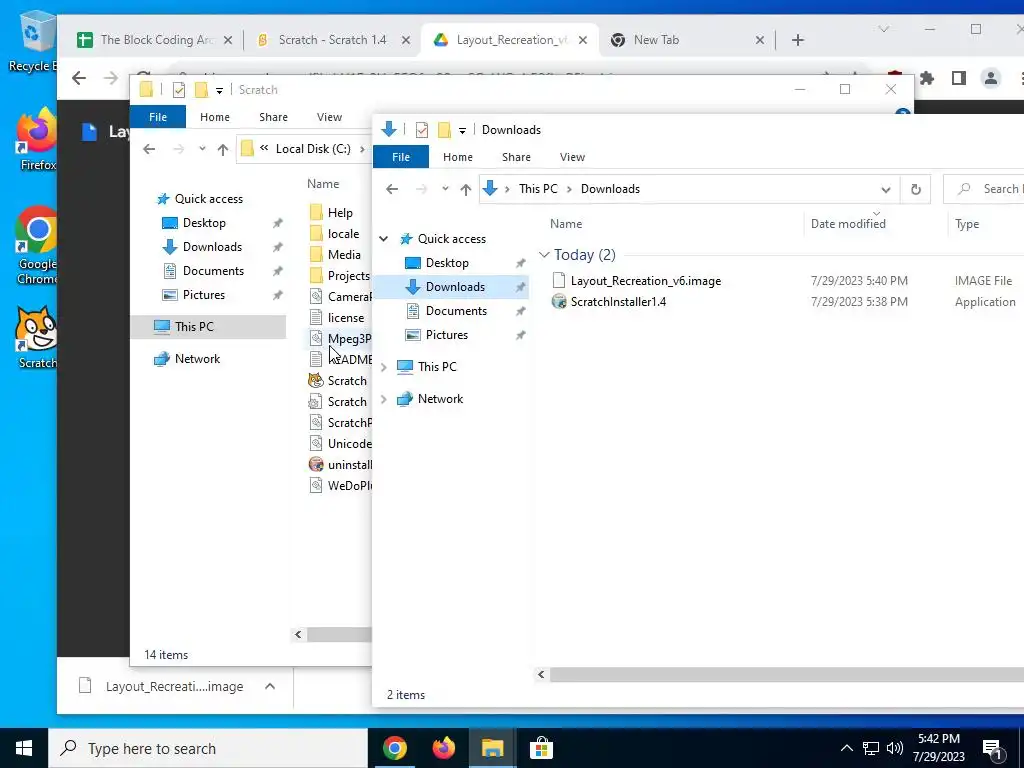Click Firefox icon in the taskbar
Screen dimensions: 1024x768
click(x=443, y=748)
